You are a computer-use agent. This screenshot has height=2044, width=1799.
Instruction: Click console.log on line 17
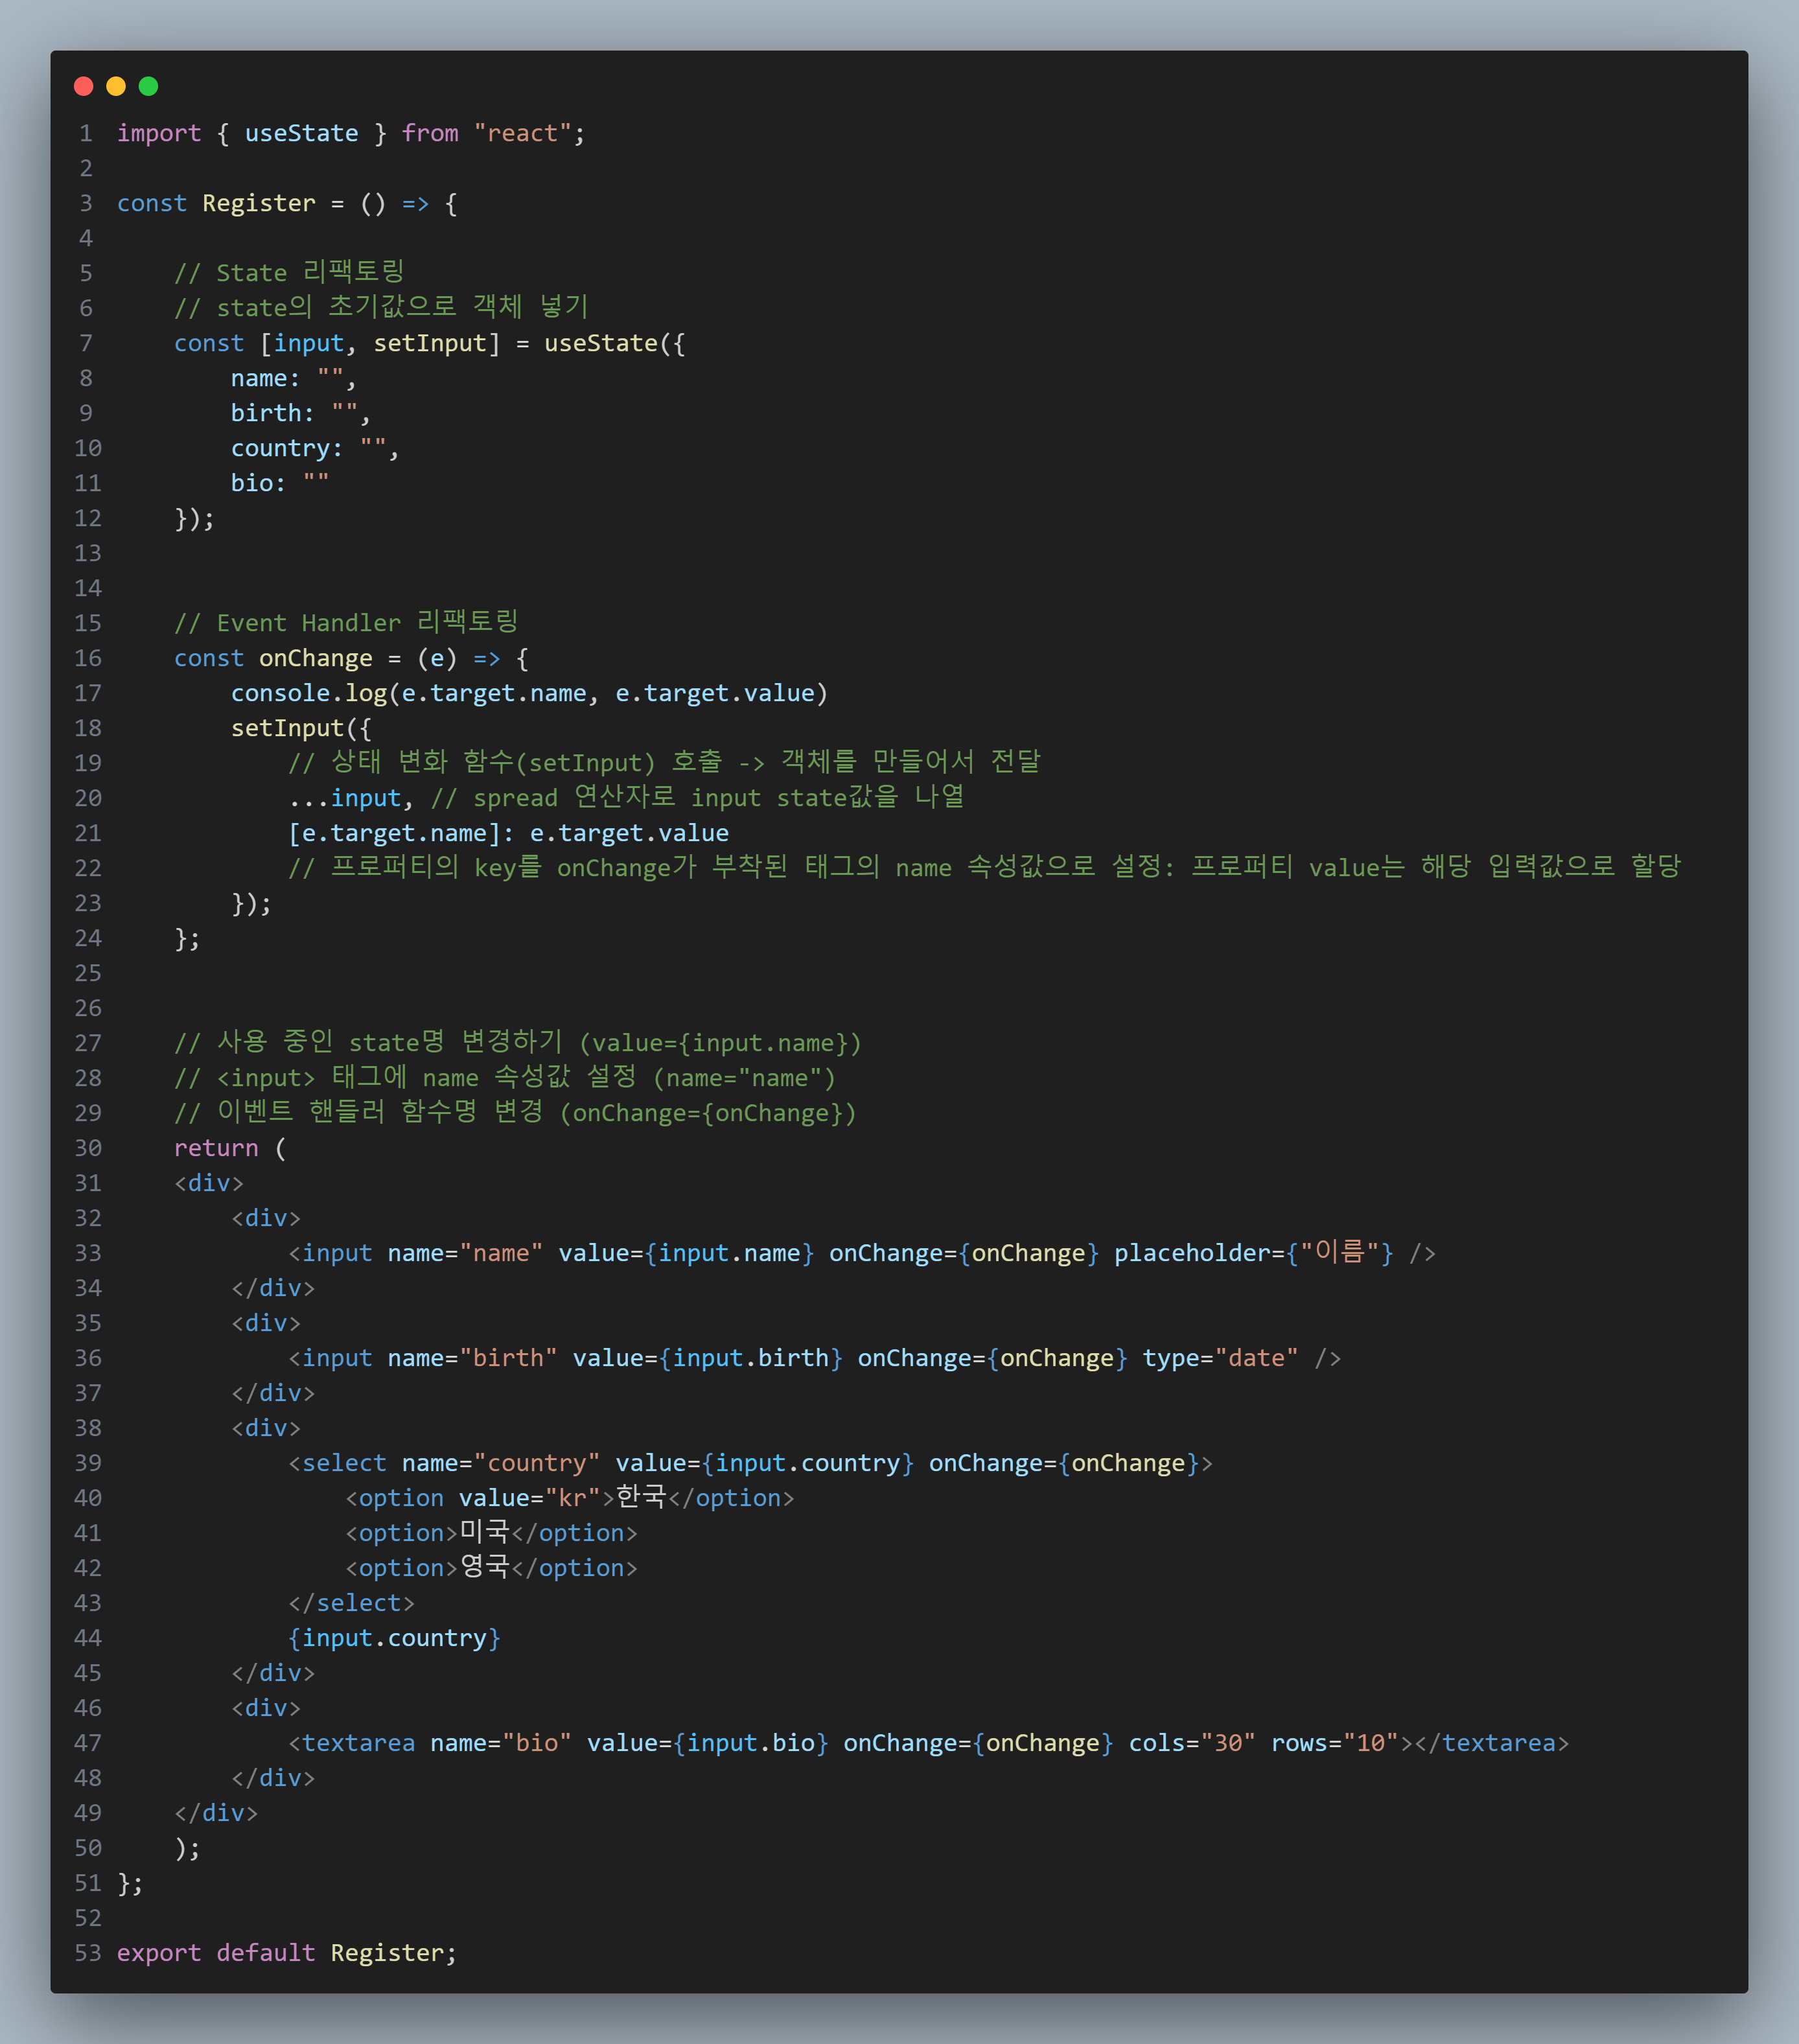coord(308,693)
